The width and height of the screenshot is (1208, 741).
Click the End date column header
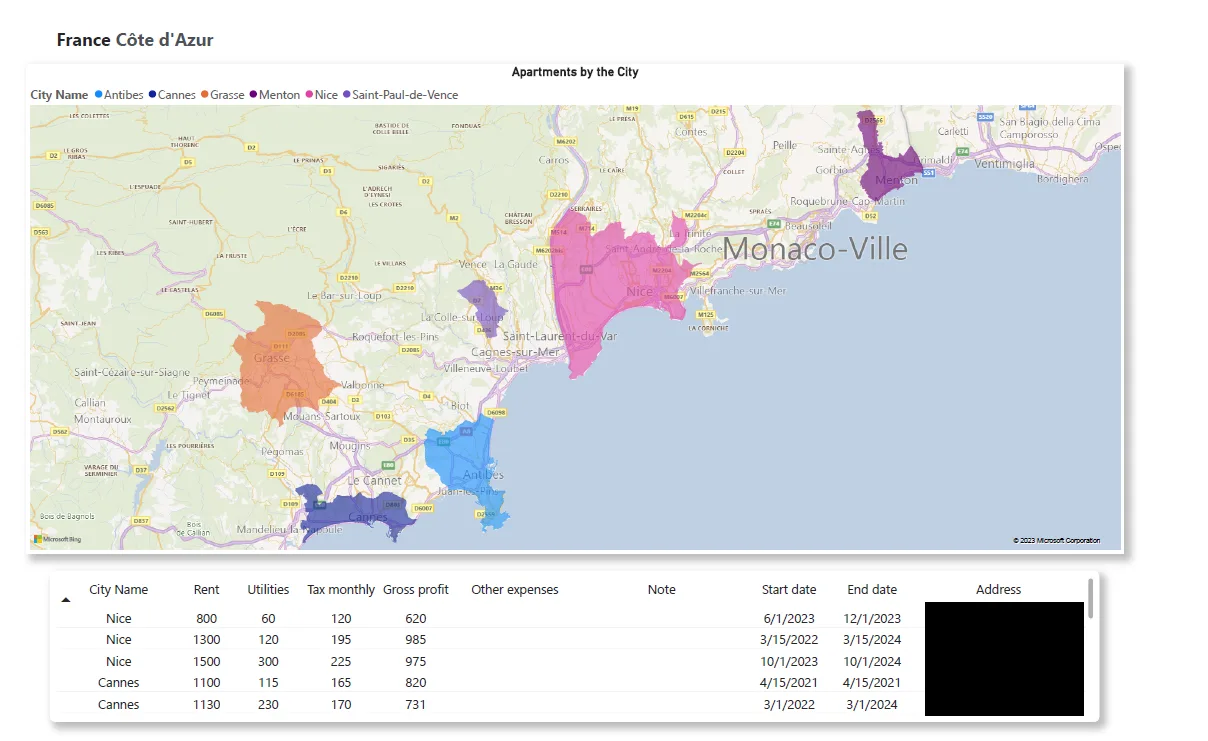pyautogui.click(x=872, y=590)
